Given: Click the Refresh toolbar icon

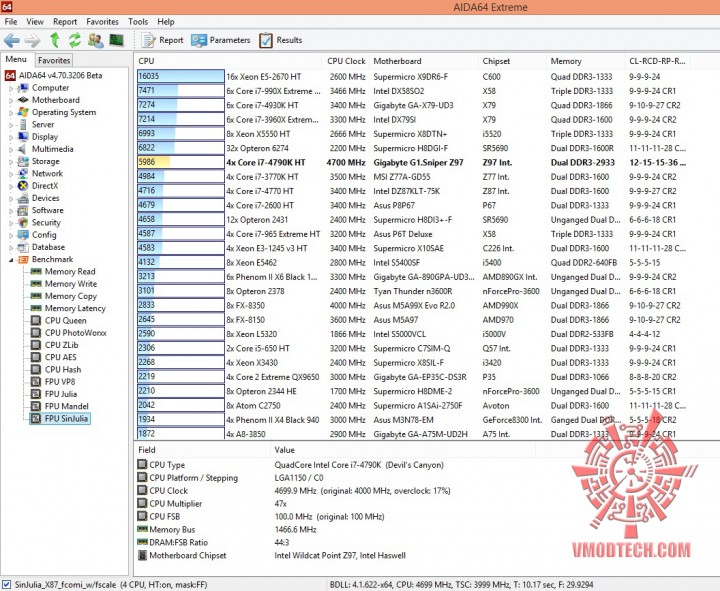Looking at the screenshot, I should click(x=75, y=40).
